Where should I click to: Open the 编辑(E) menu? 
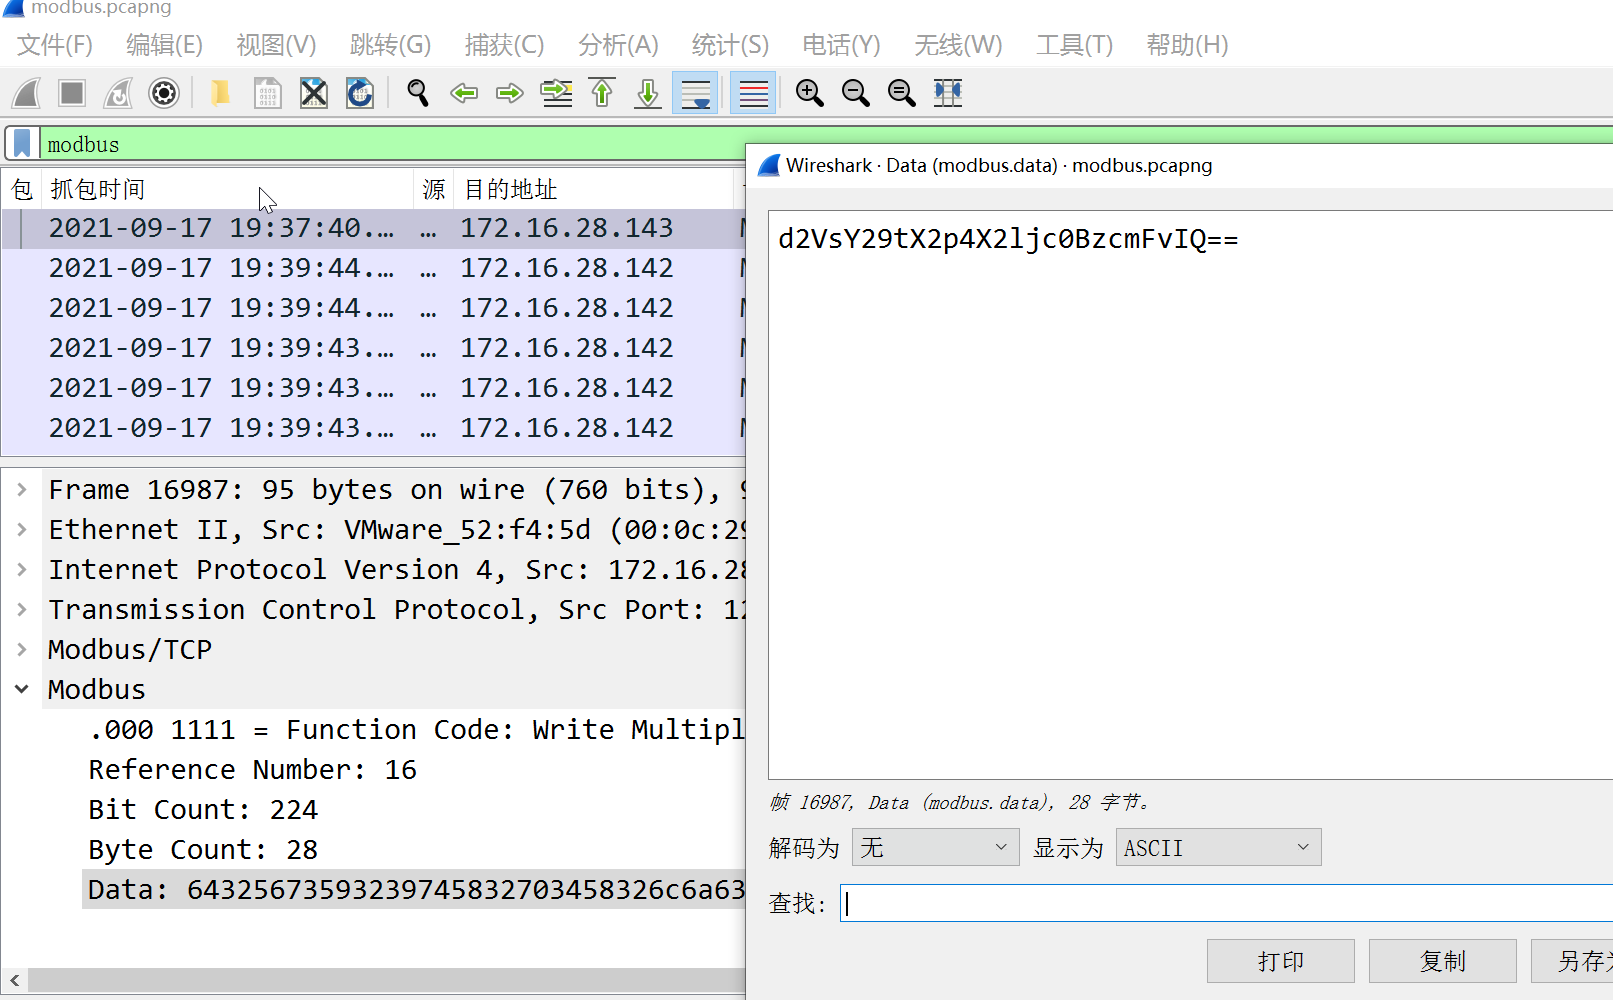pos(165,45)
